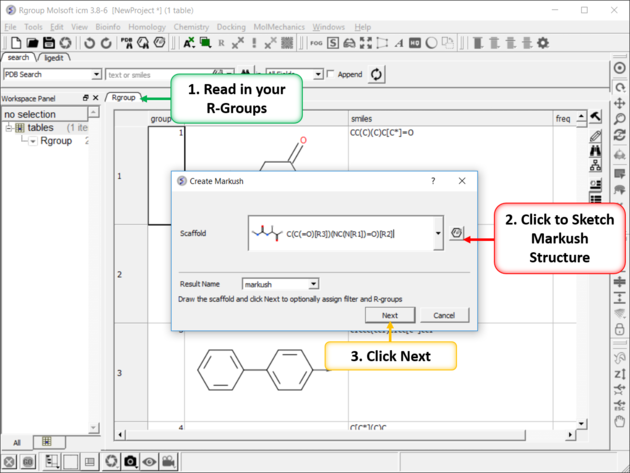Select the Rgroup table in workspace tree
630x473 pixels.
pyautogui.click(x=56, y=141)
